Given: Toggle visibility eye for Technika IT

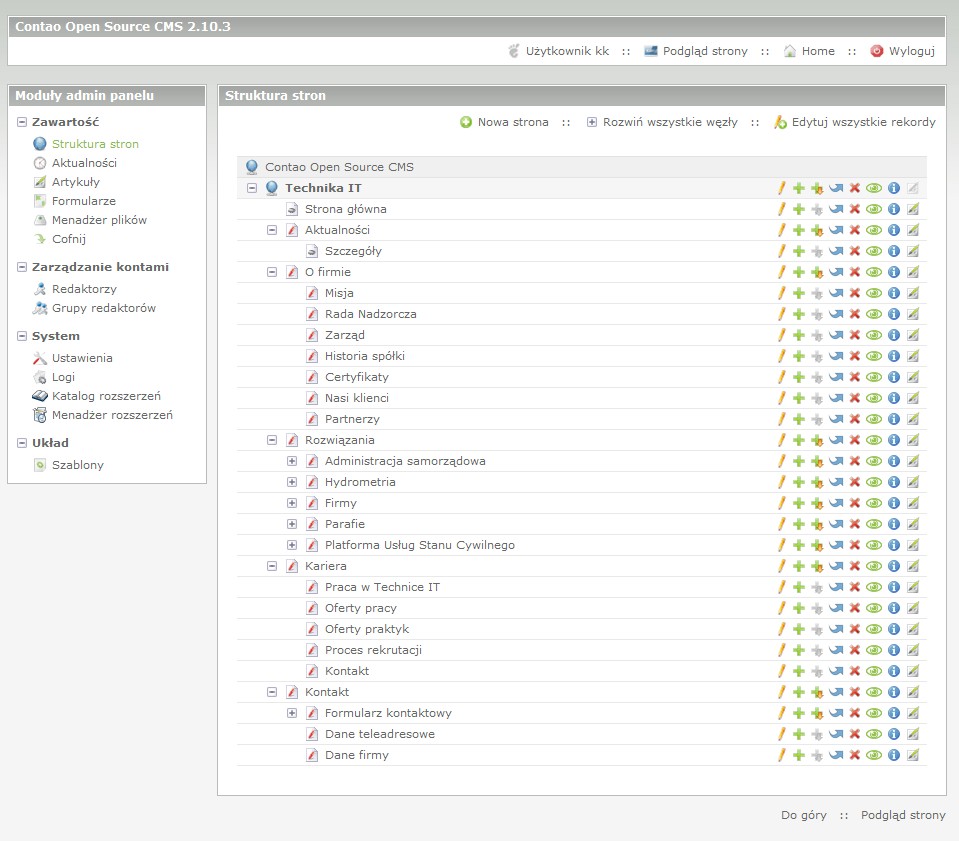Looking at the screenshot, I should tap(874, 188).
